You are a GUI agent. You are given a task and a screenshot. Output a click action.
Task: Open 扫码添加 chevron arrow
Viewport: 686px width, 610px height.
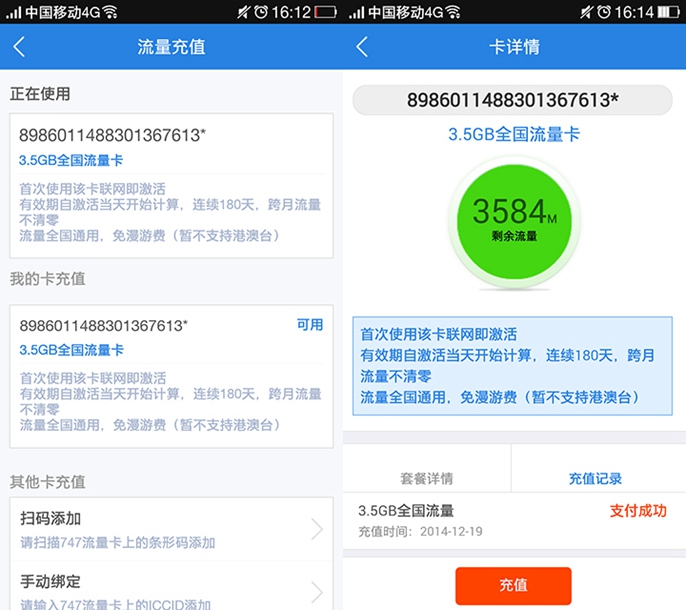point(316,529)
